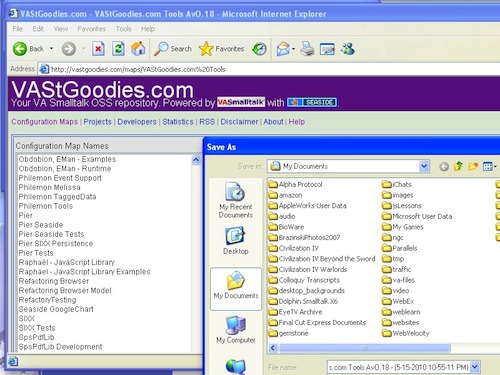Click the Seaside logo badge
This screenshot has height=375, width=500.
click(312, 102)
